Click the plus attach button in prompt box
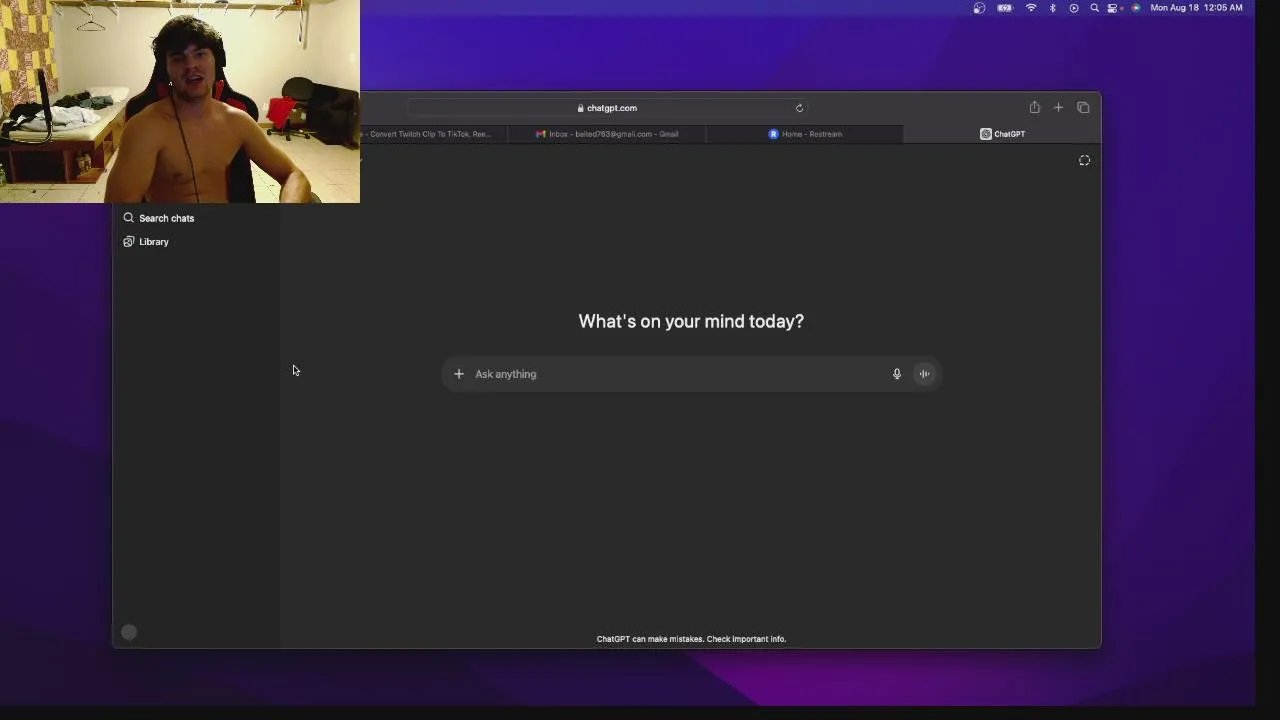This screenshot has width=1280, height=720. point(459,374)
